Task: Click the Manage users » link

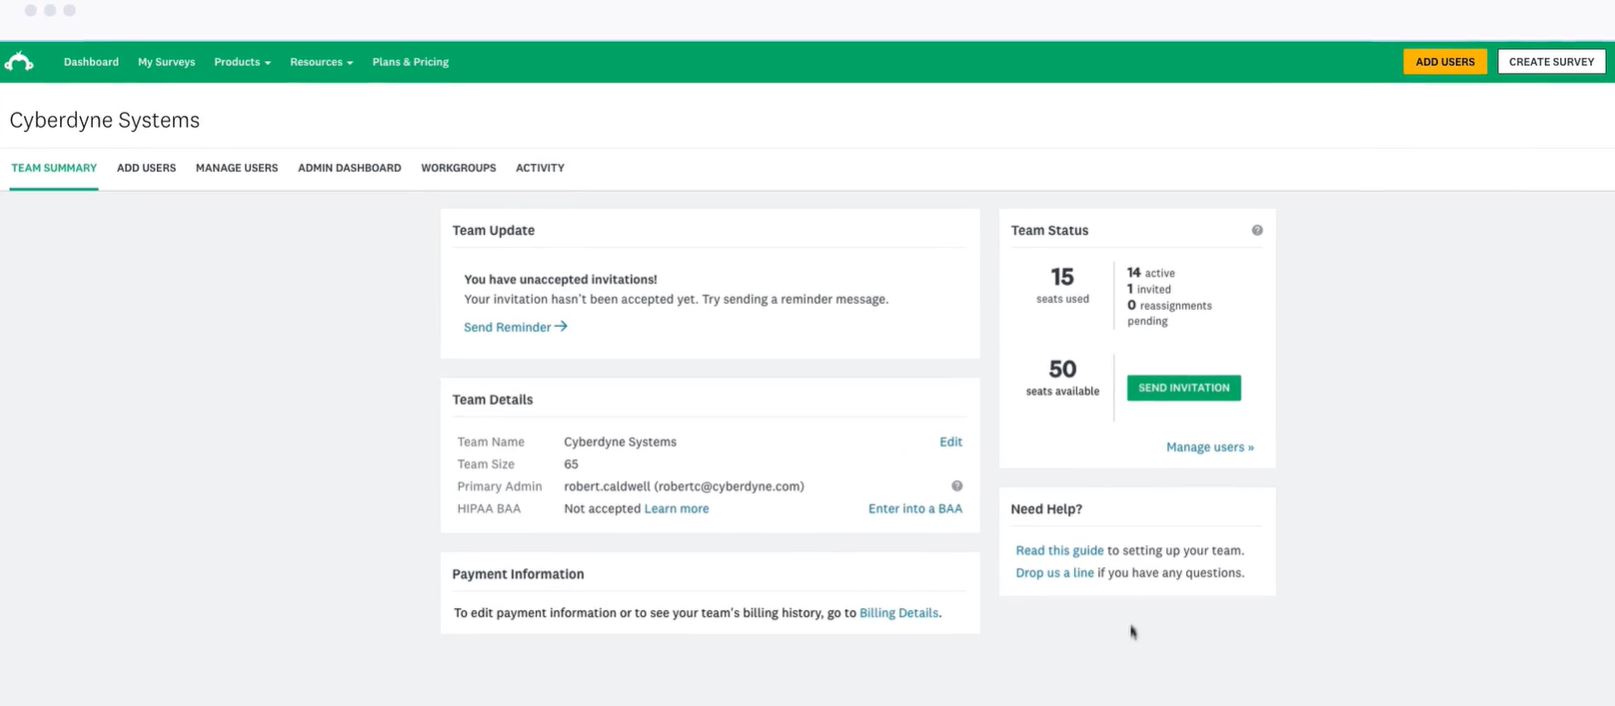Action: (x=1209, y=447)
